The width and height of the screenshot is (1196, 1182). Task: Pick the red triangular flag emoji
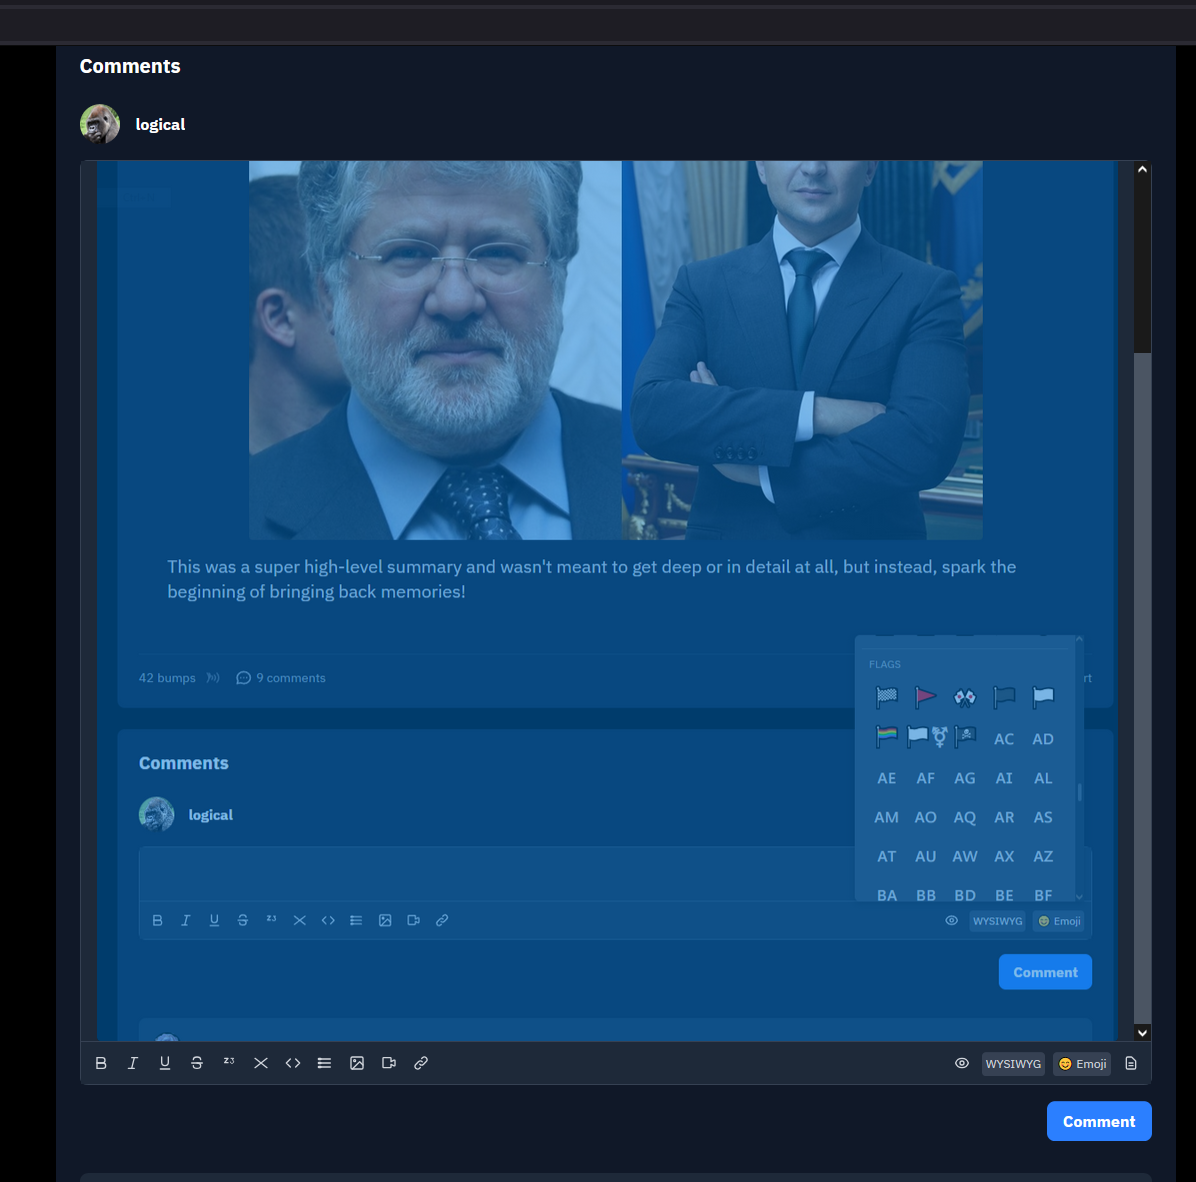(x=925, y=697)
